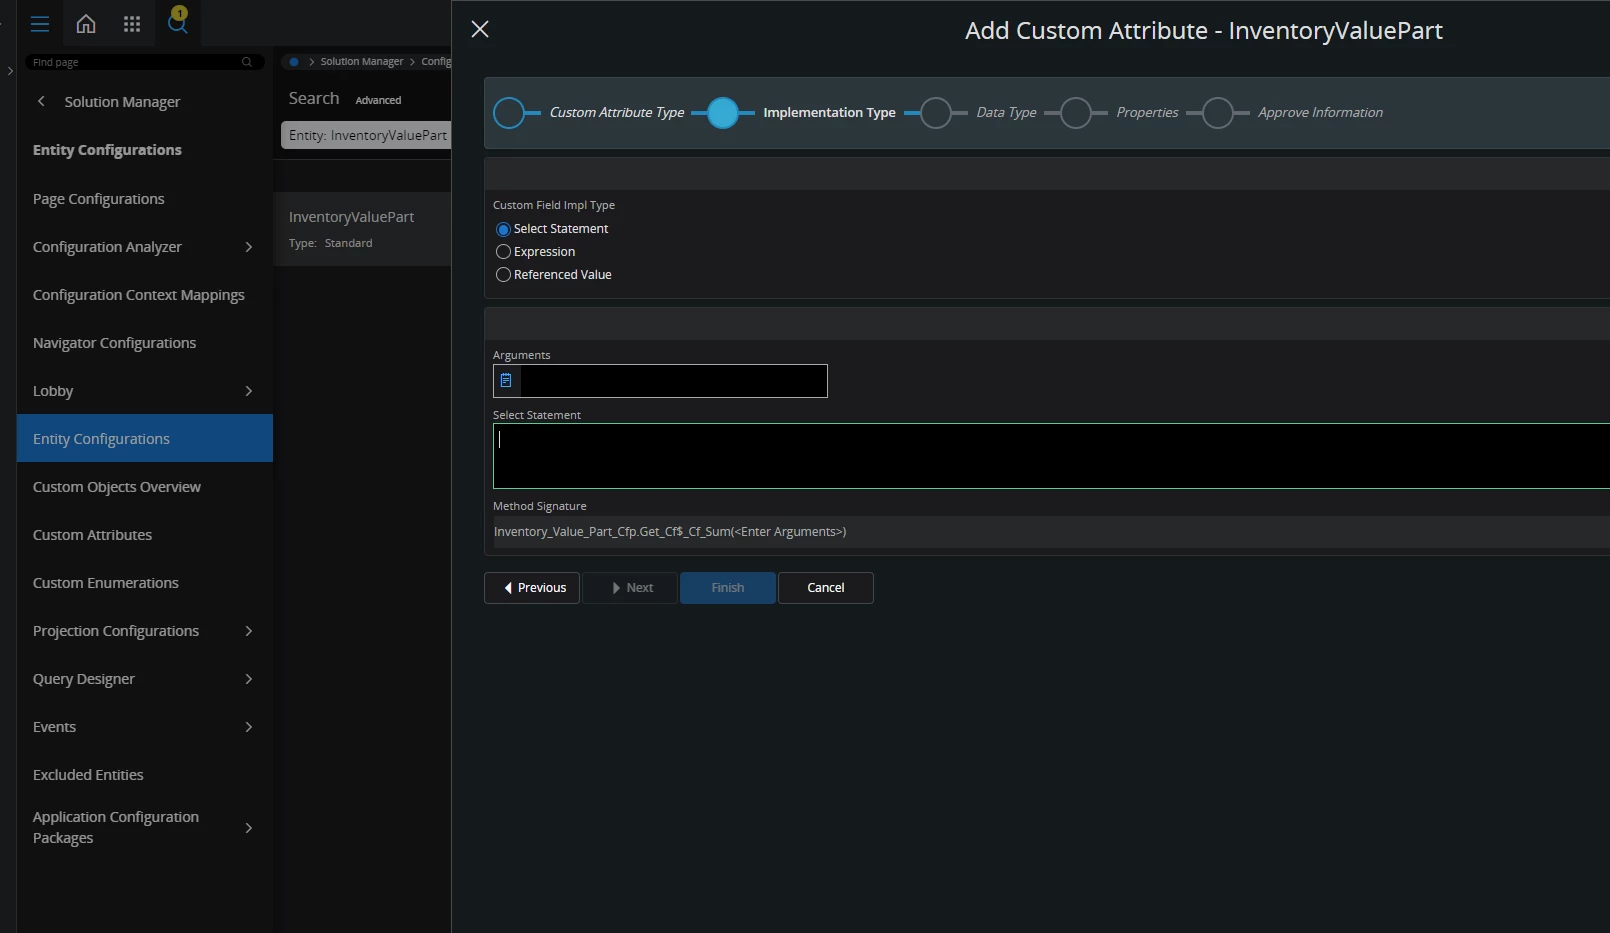Select the Implementation Type wizard step
The height and width of the screenshot is (933, 1610).
(x=722, y=113)
